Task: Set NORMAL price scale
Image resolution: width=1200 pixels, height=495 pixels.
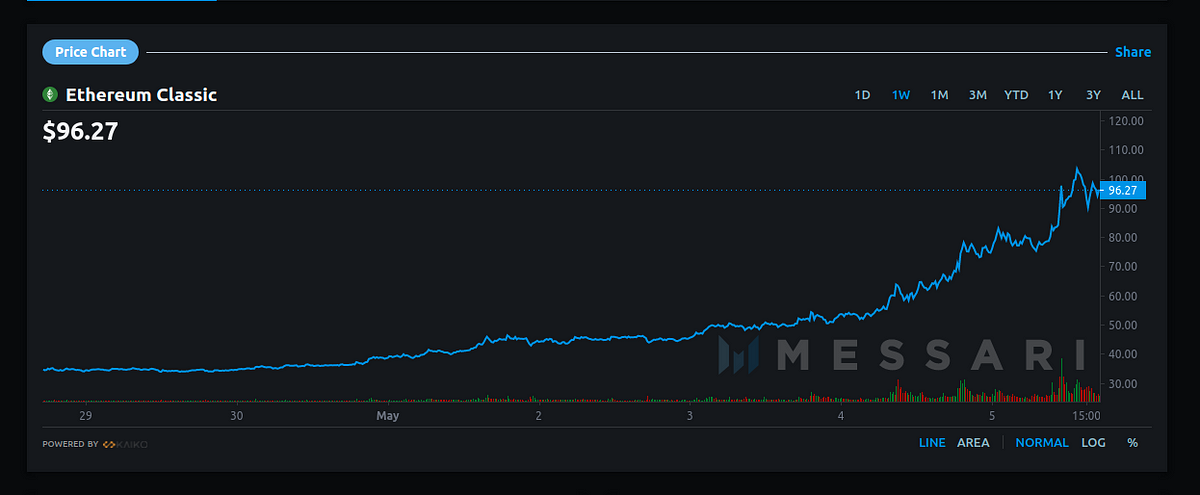Action: point(1042,443)
